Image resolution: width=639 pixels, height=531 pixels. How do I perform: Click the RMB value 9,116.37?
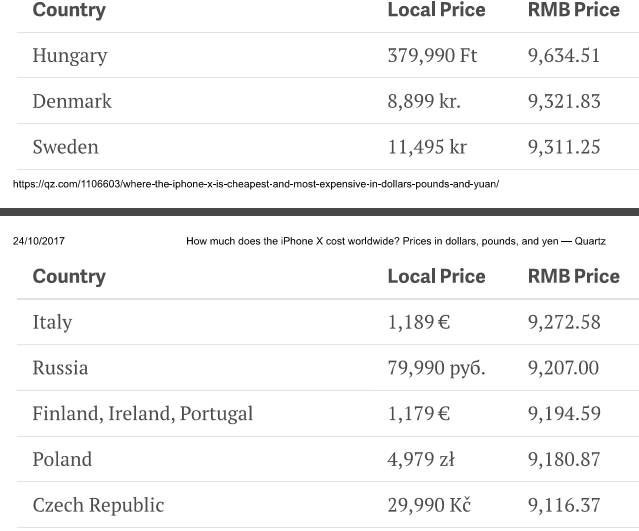point(564,506)
